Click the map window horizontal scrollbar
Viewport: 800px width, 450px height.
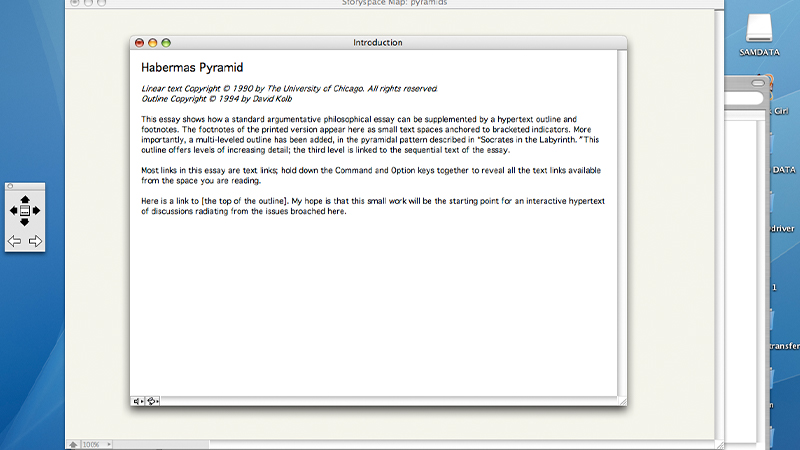coord(400,444)
